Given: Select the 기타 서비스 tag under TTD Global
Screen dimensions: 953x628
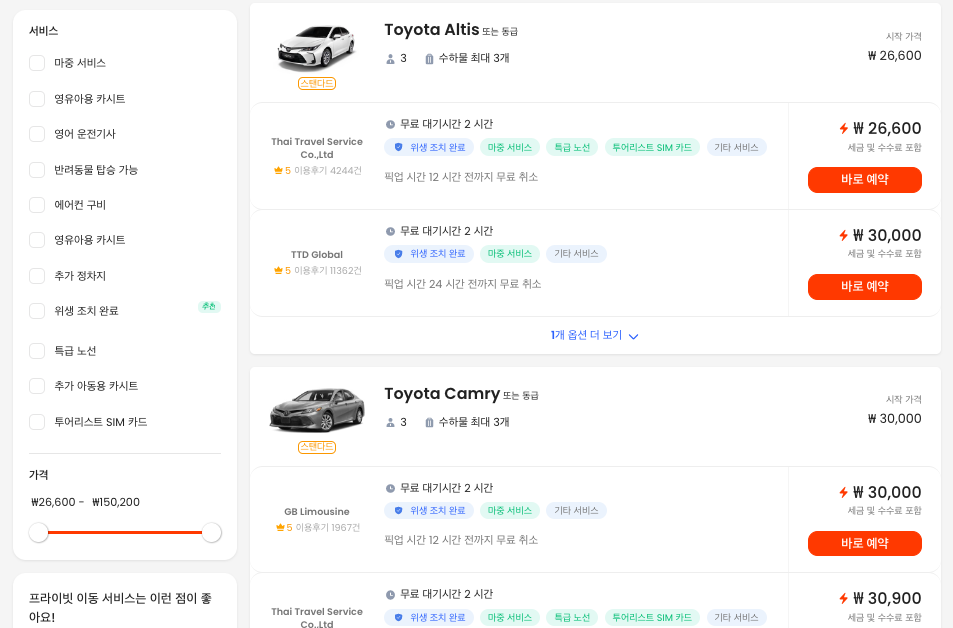Looking at the screenshot, I should [576, 254].
